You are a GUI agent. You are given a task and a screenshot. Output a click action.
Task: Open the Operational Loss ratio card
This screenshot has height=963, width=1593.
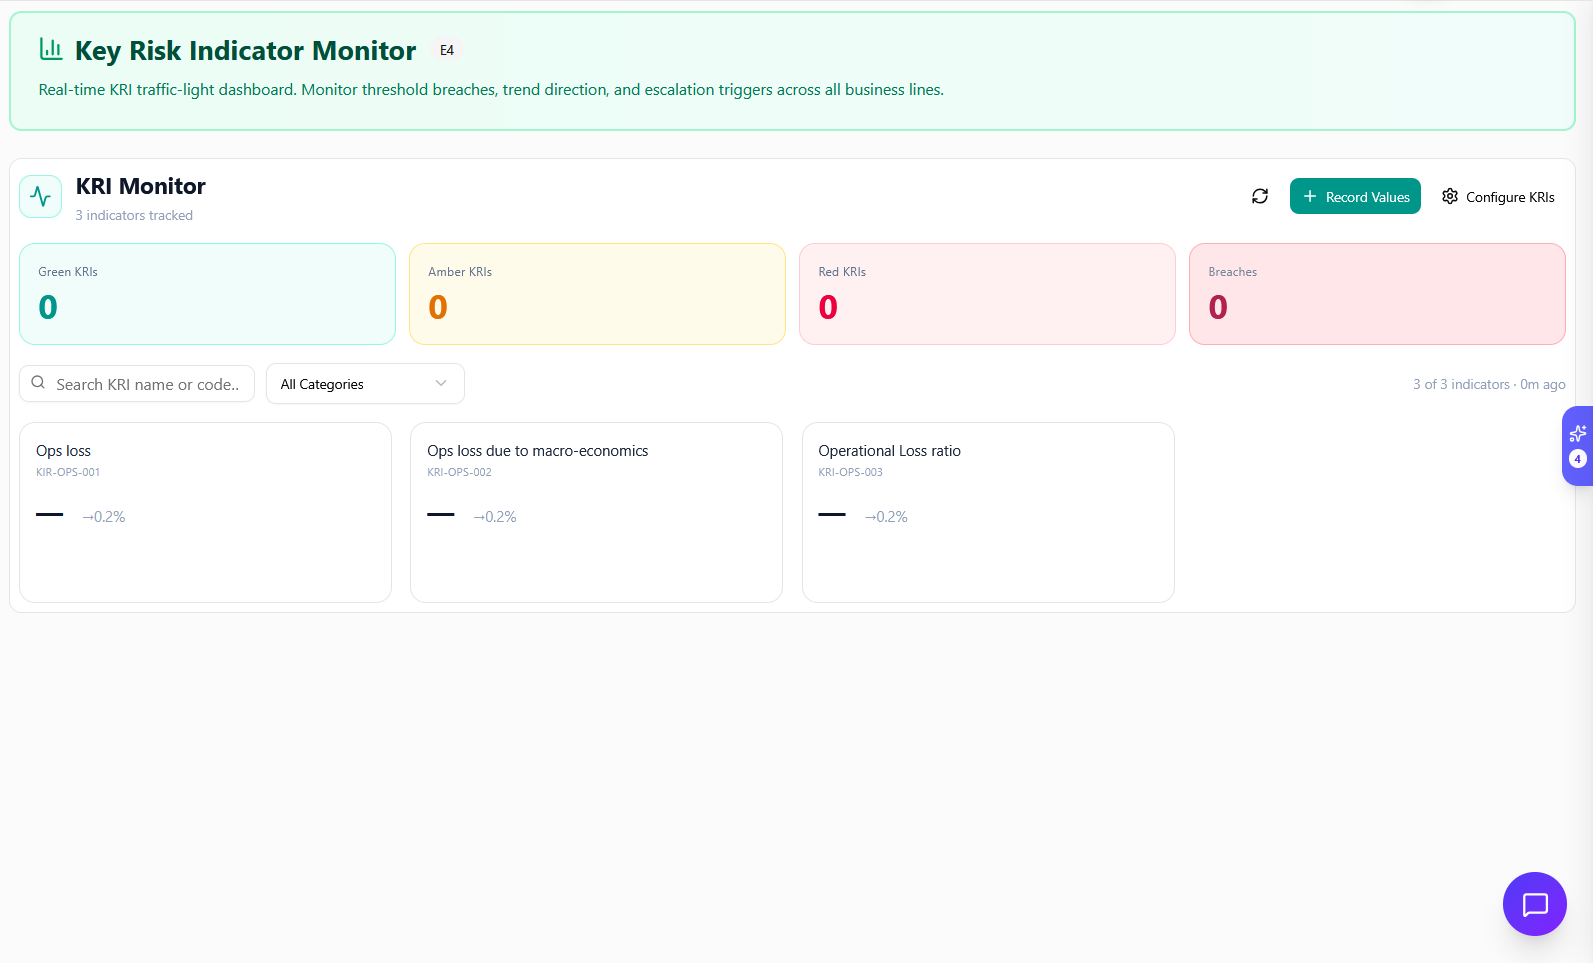point(987,512)
